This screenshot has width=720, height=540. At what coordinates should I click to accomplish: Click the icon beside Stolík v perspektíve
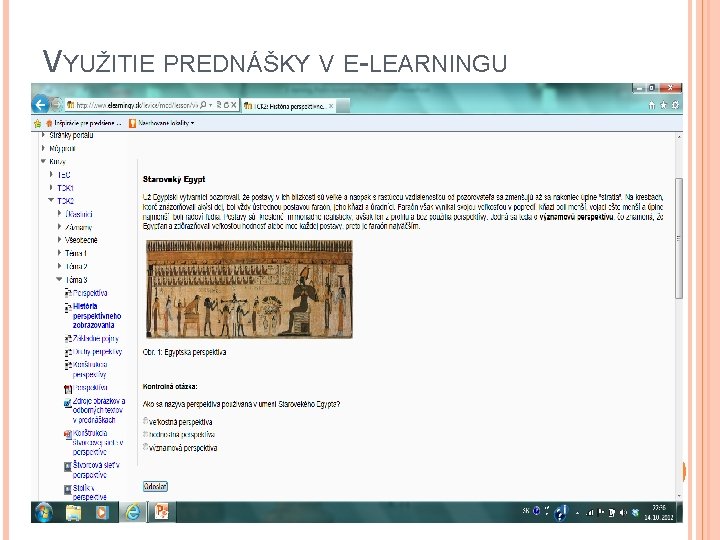(x=68, y=489)
